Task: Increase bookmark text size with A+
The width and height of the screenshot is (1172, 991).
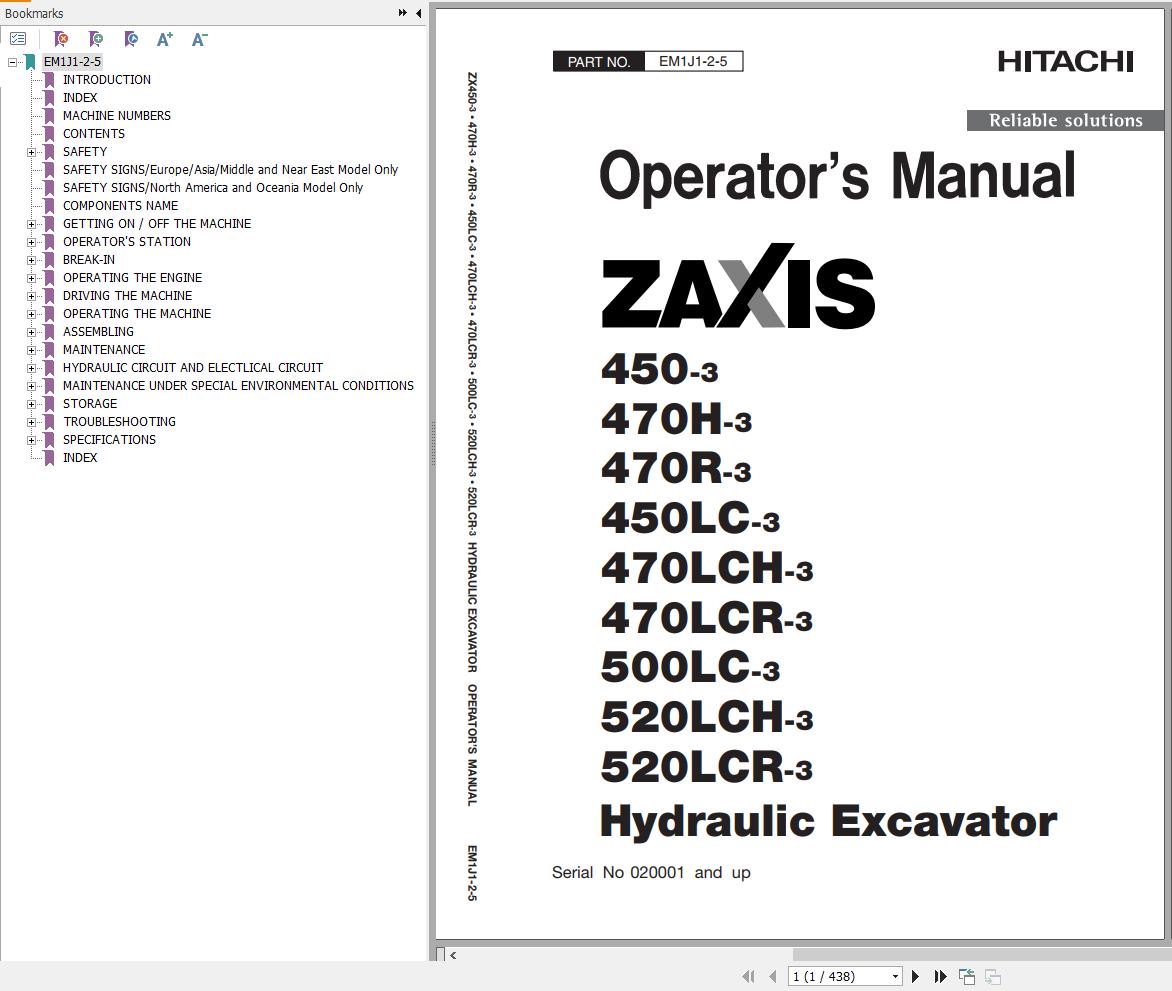Action: [x=164, y=39]
